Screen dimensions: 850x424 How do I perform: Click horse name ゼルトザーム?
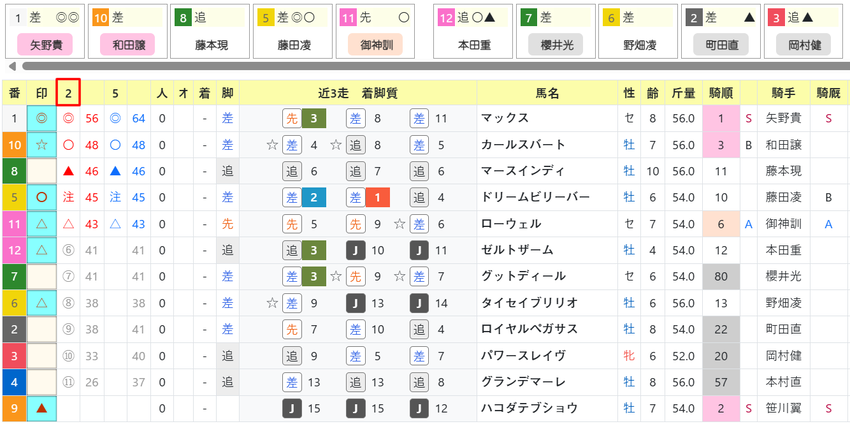click(x=517, y=250)
